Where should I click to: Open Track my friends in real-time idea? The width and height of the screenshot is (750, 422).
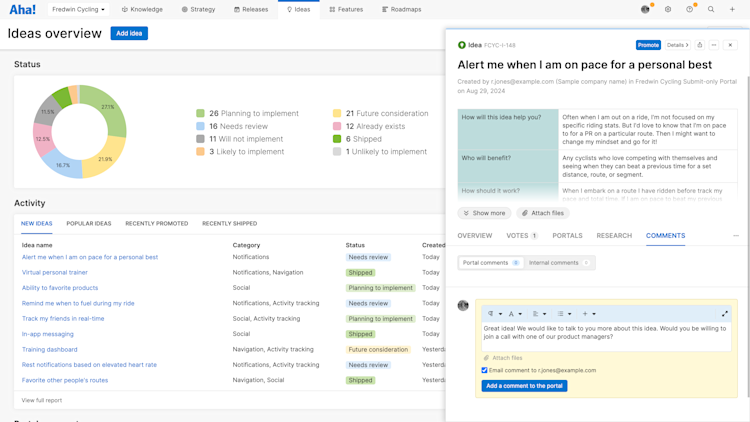(x=63, y=318)
